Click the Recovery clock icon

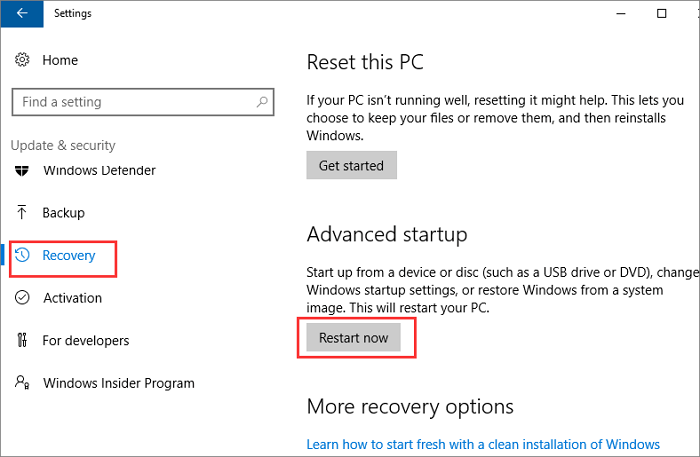pos(23,256)
